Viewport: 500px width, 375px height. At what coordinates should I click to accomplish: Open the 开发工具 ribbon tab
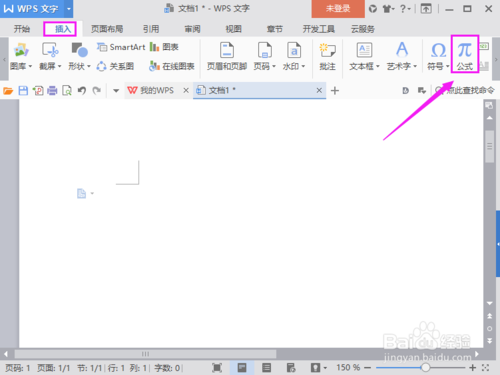319,29
